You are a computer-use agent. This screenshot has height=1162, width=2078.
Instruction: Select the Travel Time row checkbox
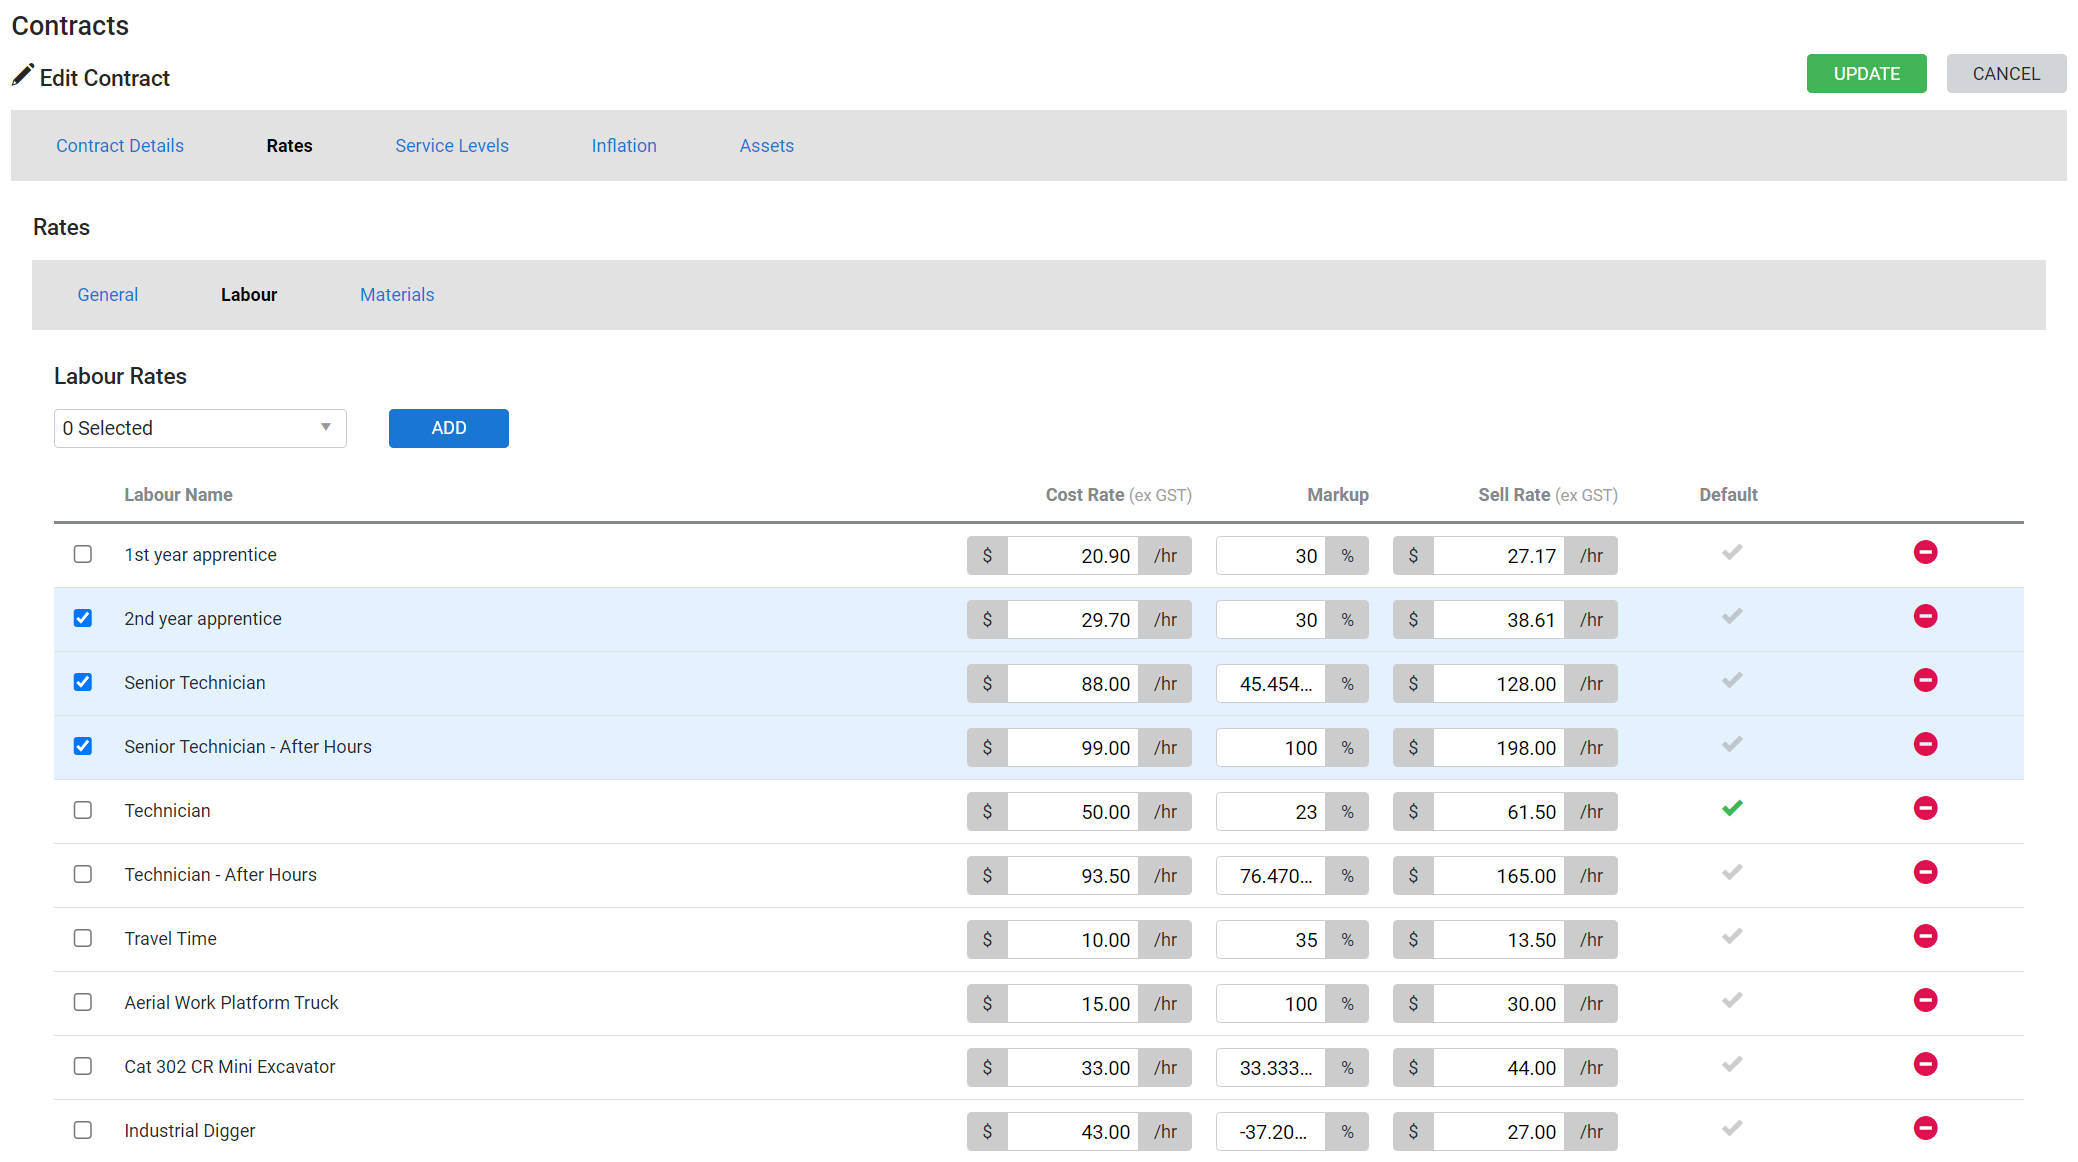83,938
